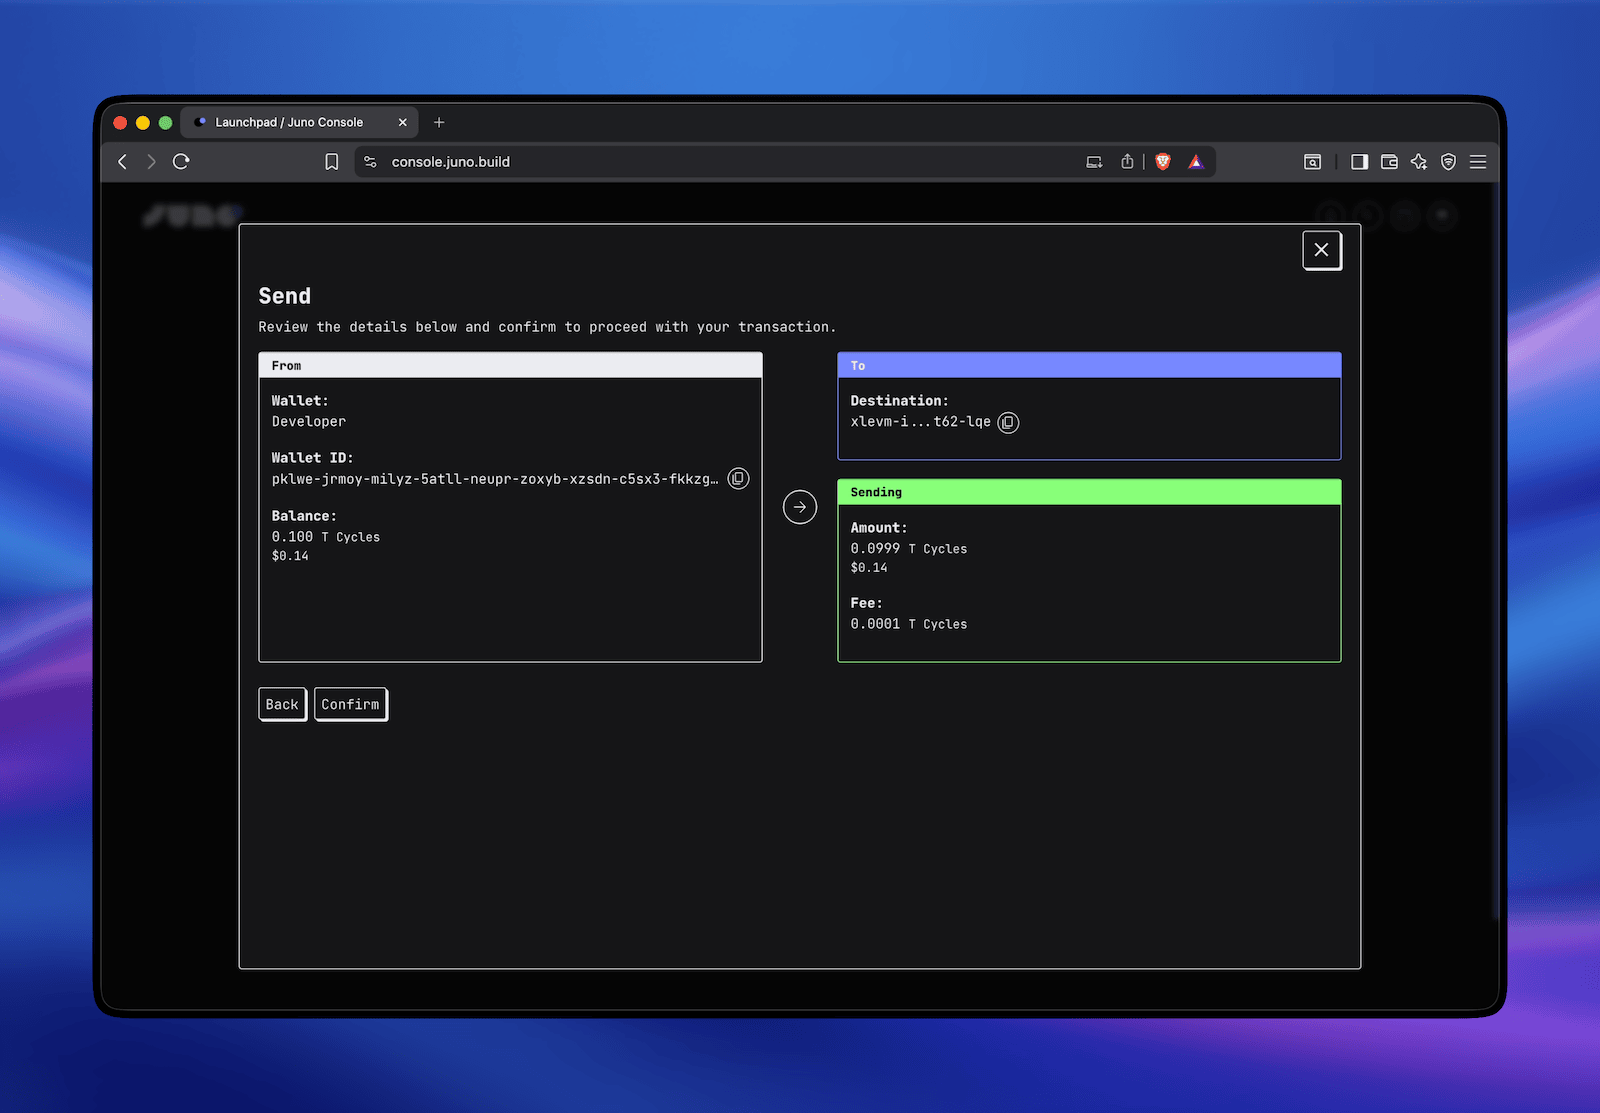Open the Brave VPN control
This screenshot has height=1113, width=1600.
(x=1448, y=161)
